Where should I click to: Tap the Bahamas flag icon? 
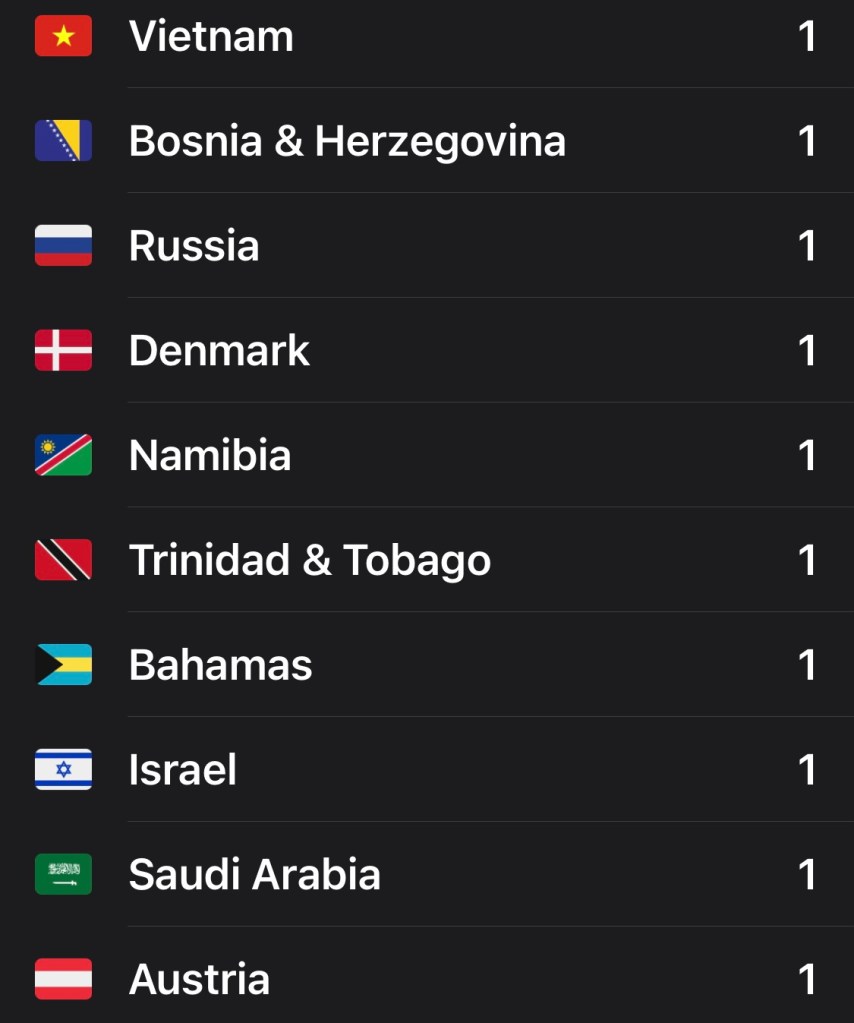pos(63,665)
